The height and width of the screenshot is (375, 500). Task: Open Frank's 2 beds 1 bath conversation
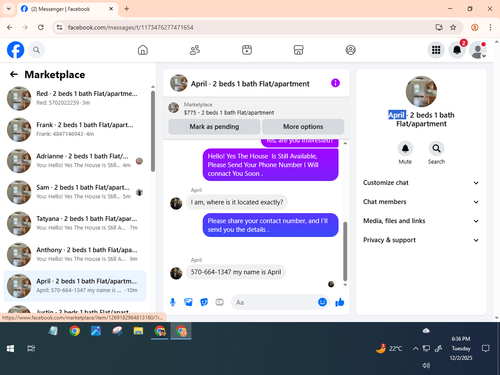pyautogui.click(x=75, y=129)
